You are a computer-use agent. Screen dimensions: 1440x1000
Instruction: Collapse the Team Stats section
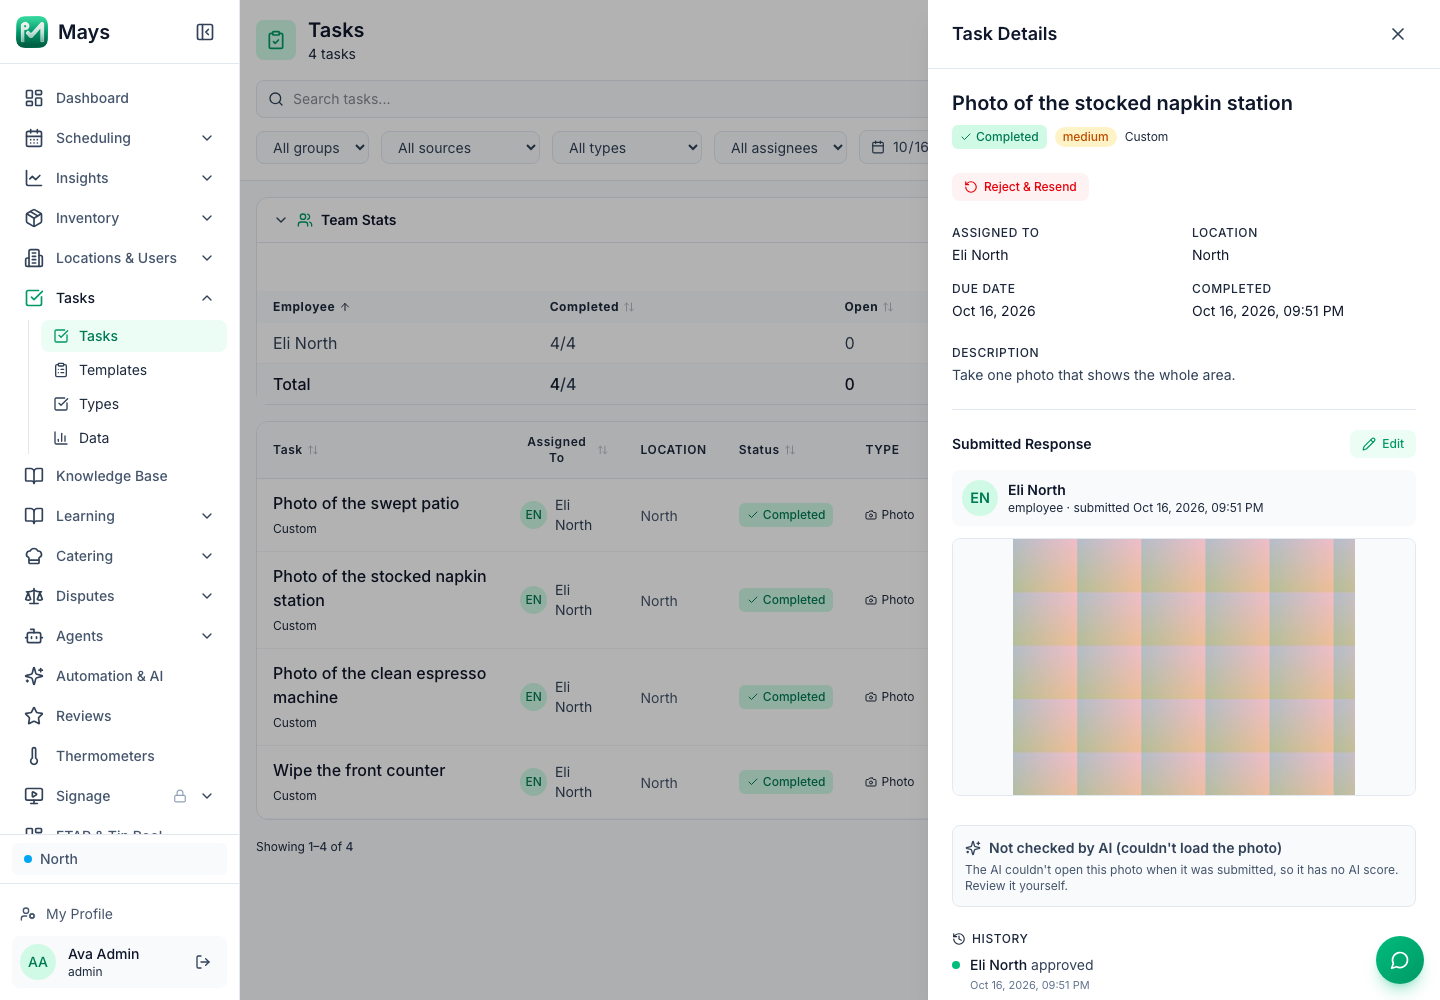[281, 220]
